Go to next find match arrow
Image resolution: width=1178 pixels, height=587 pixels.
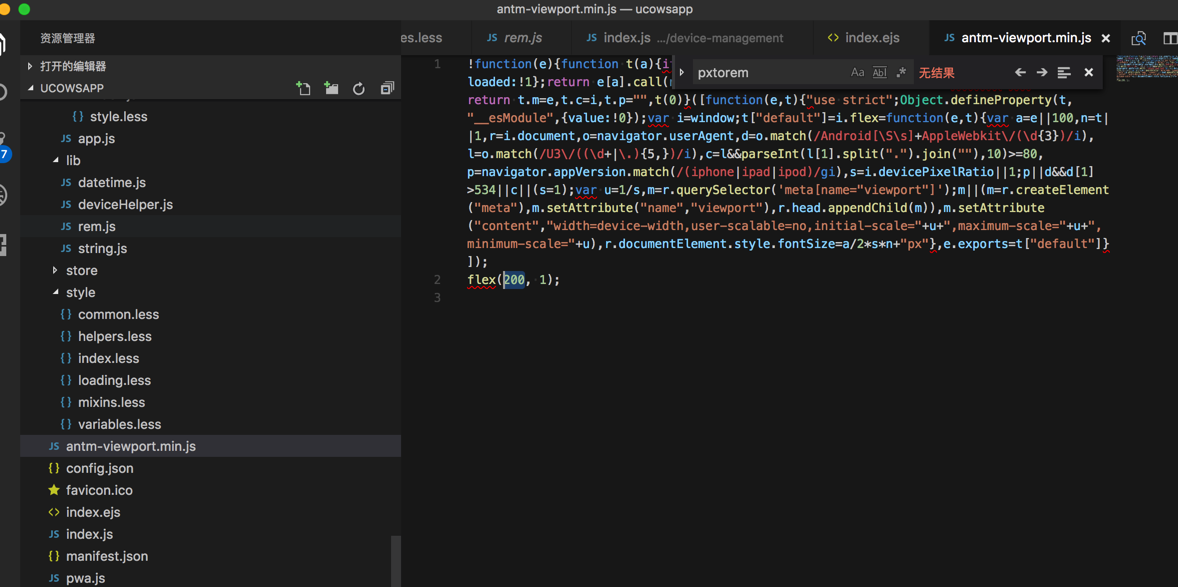tap(1042, 73)
